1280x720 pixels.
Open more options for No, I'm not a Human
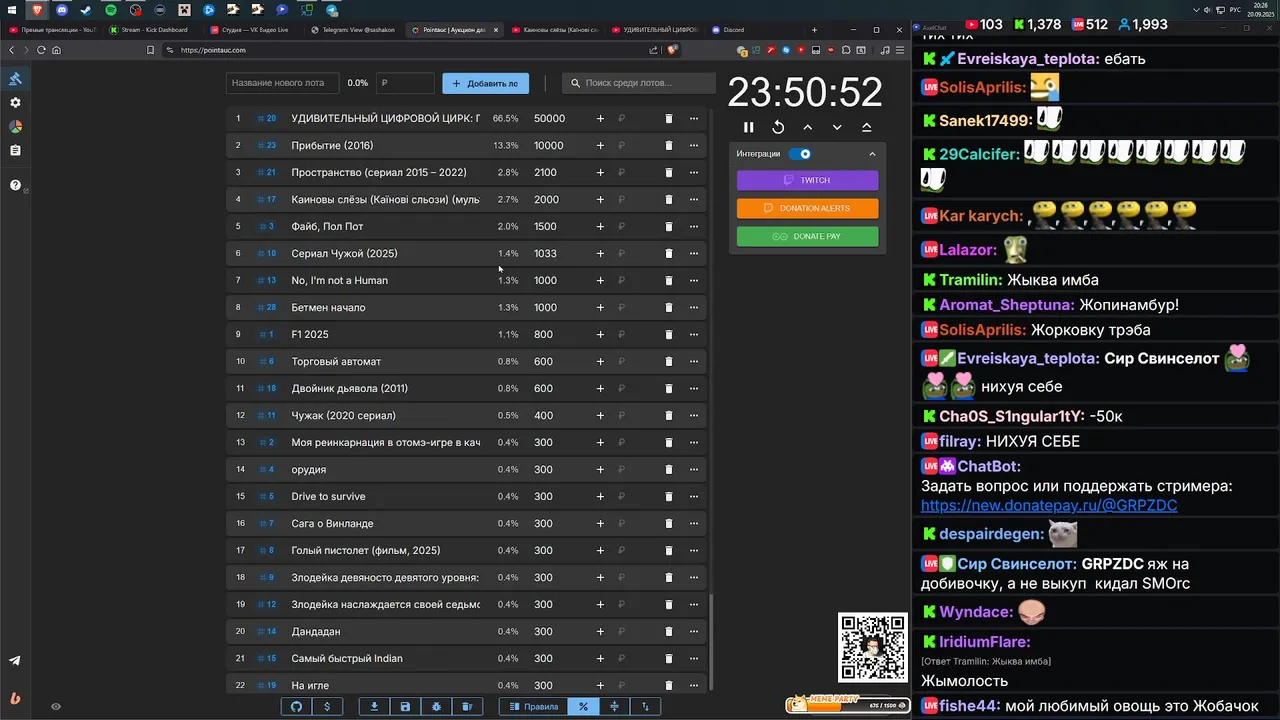coord(694,280)
